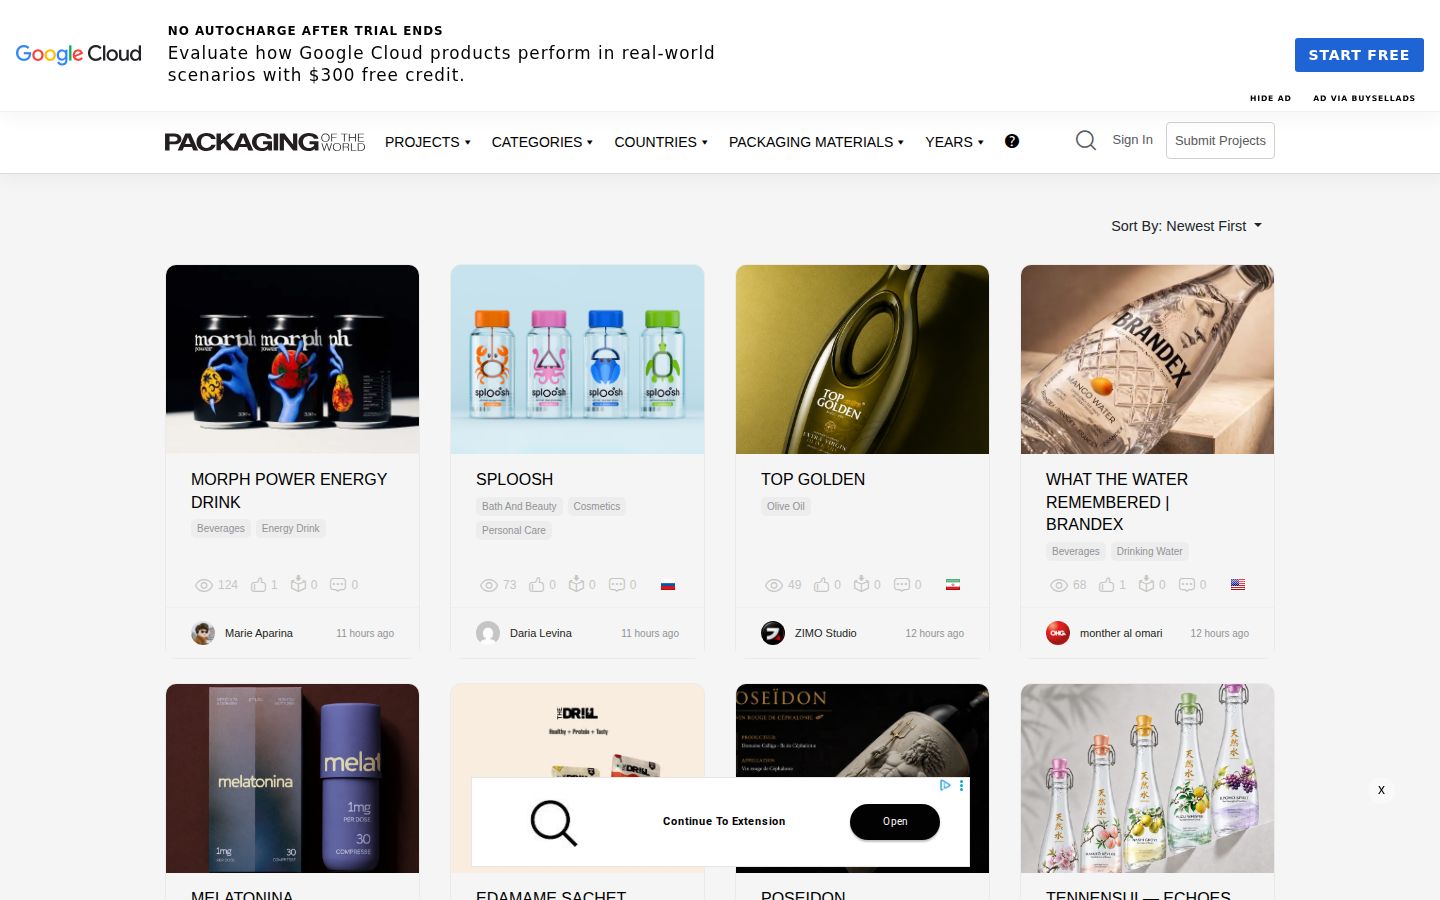Image resolution: width=1440 pixels, height=900 pixels.
Task: Open comments icon on Sploosh card
Action: (x=617, y=584)
